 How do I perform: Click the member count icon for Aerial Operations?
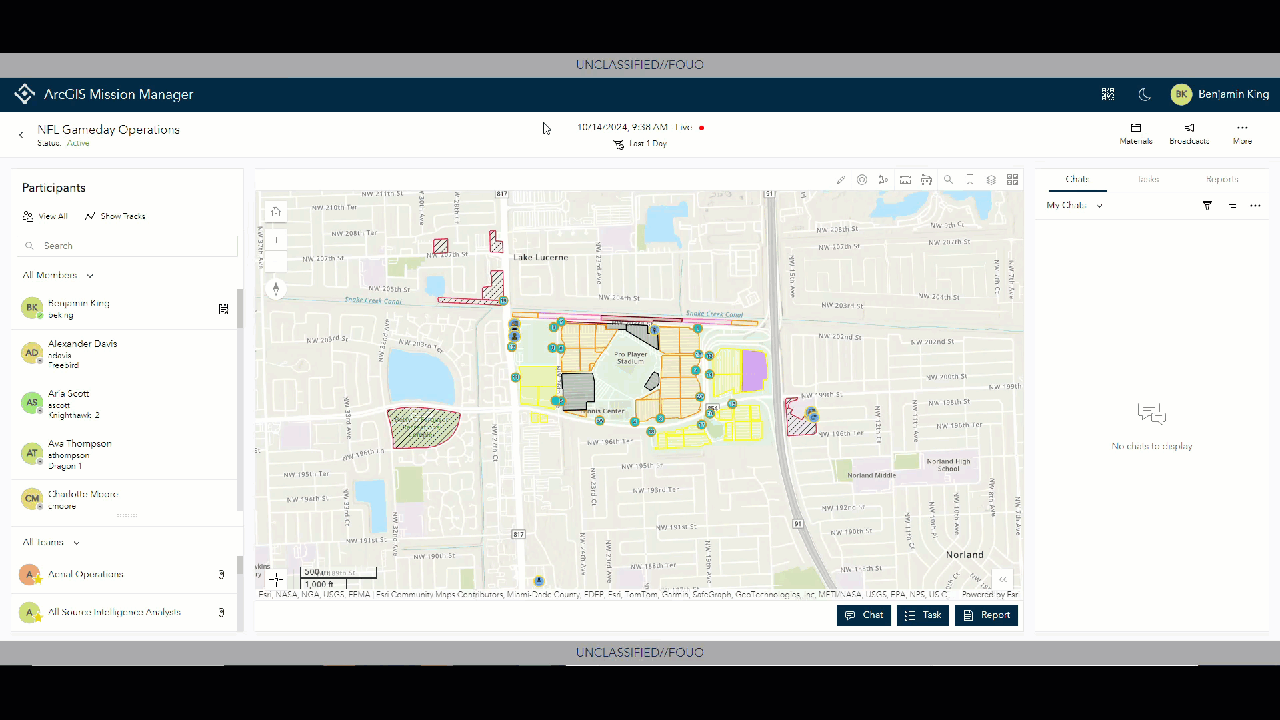(x=221, y=575)
